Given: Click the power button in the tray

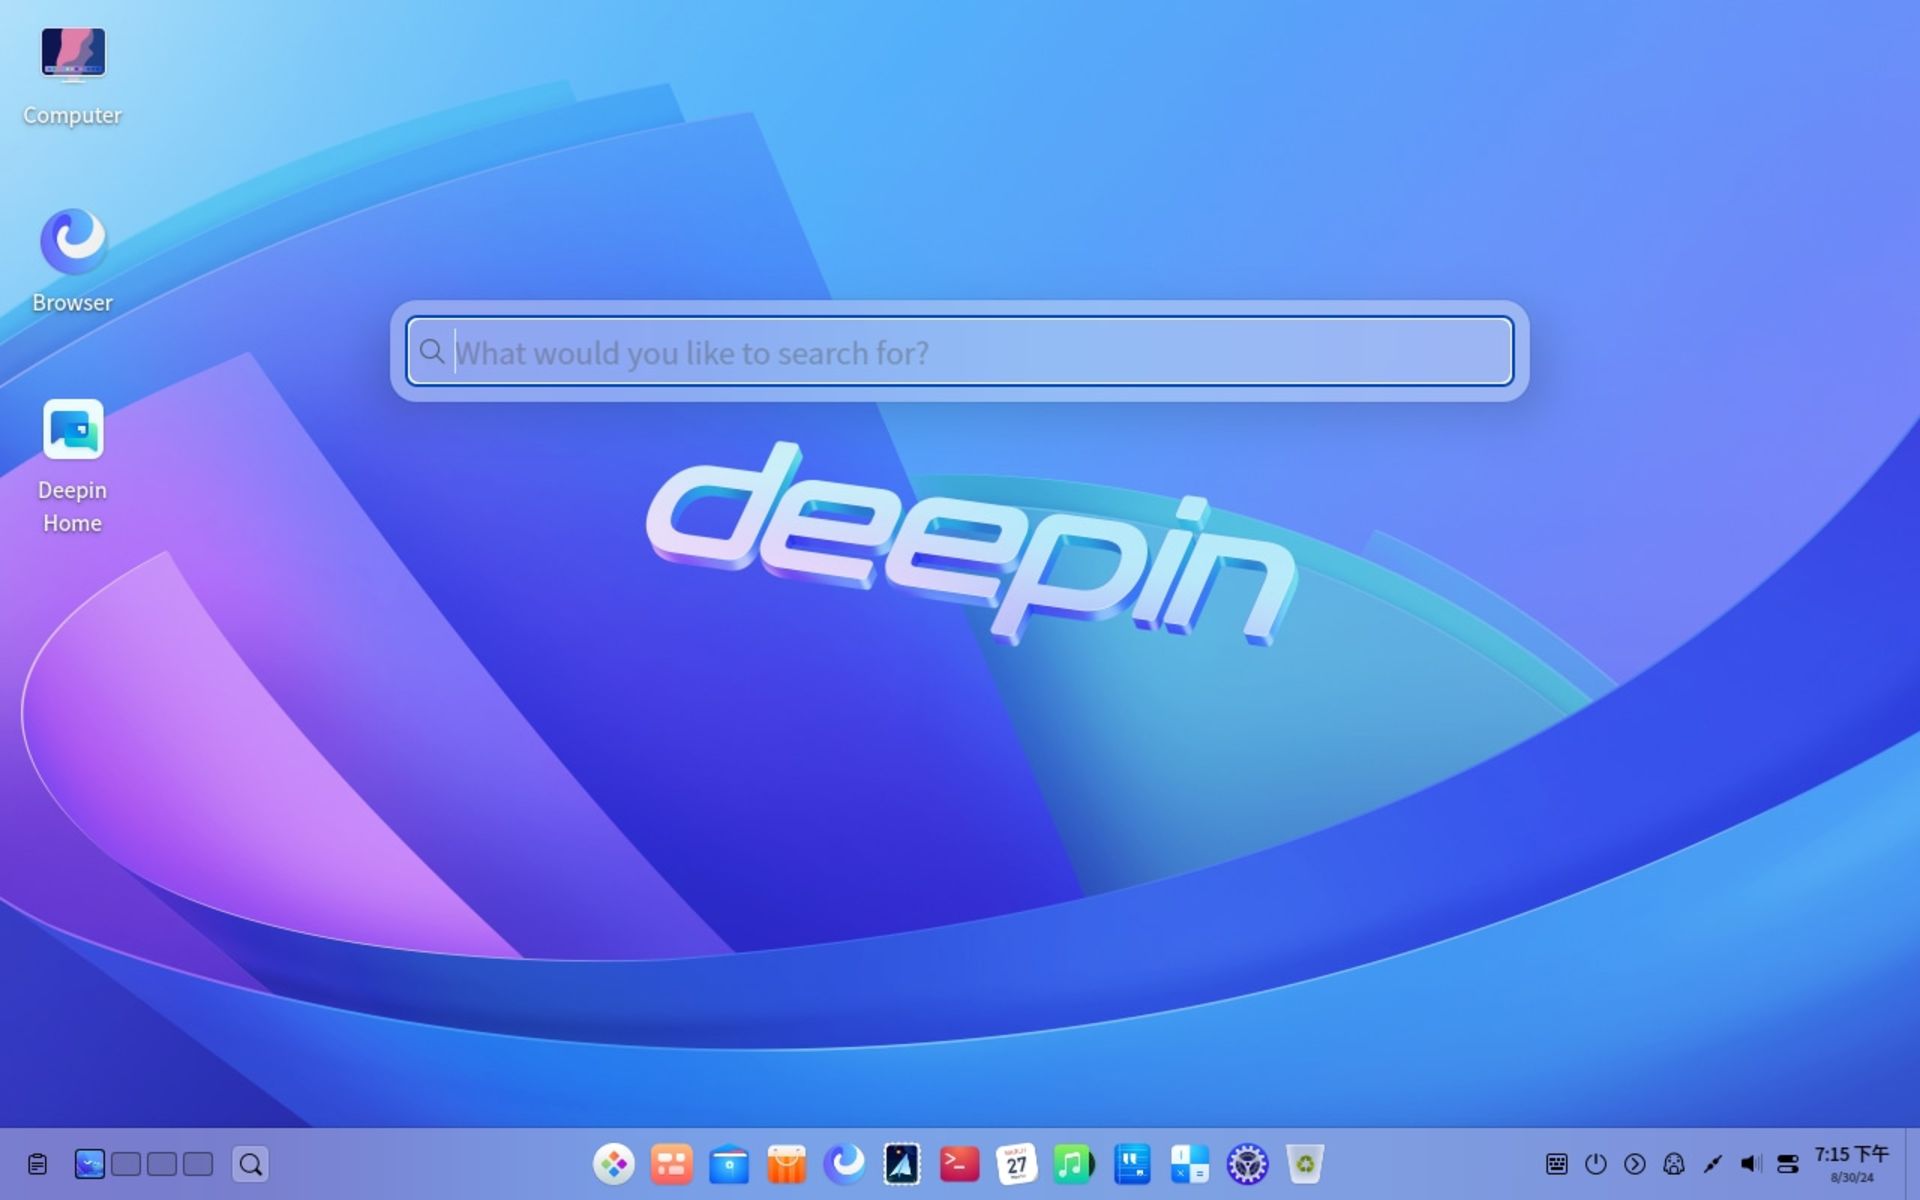Looking at the screenshot, I should pyautogui.click(x=1596, y=1164).
